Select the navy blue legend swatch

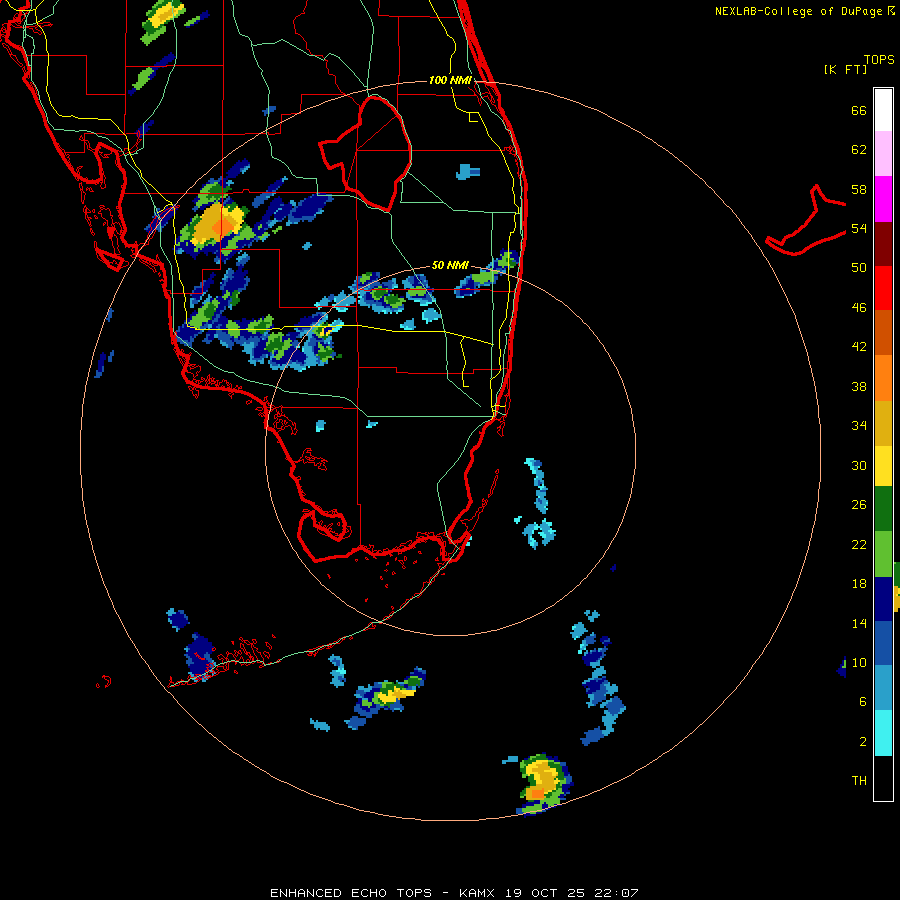883,599
